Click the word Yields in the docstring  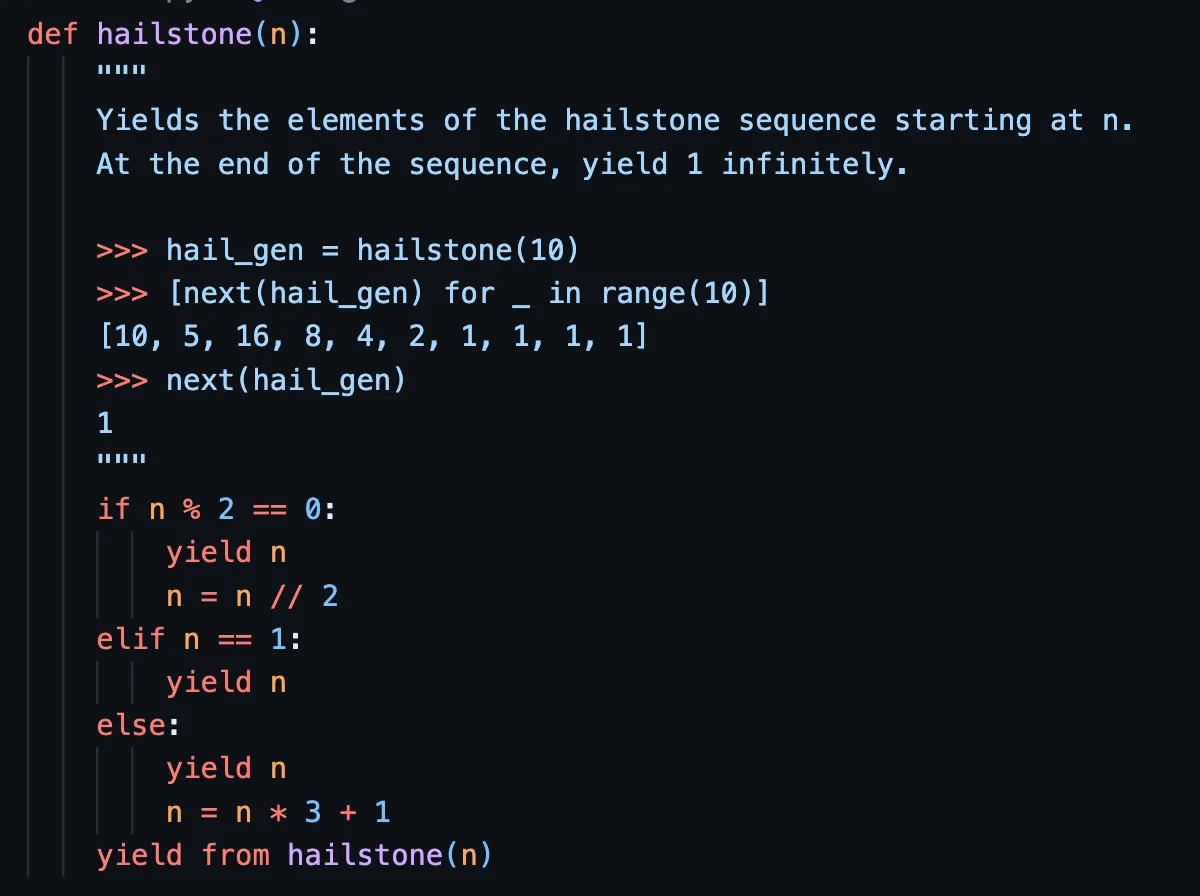tap(148, 121)
